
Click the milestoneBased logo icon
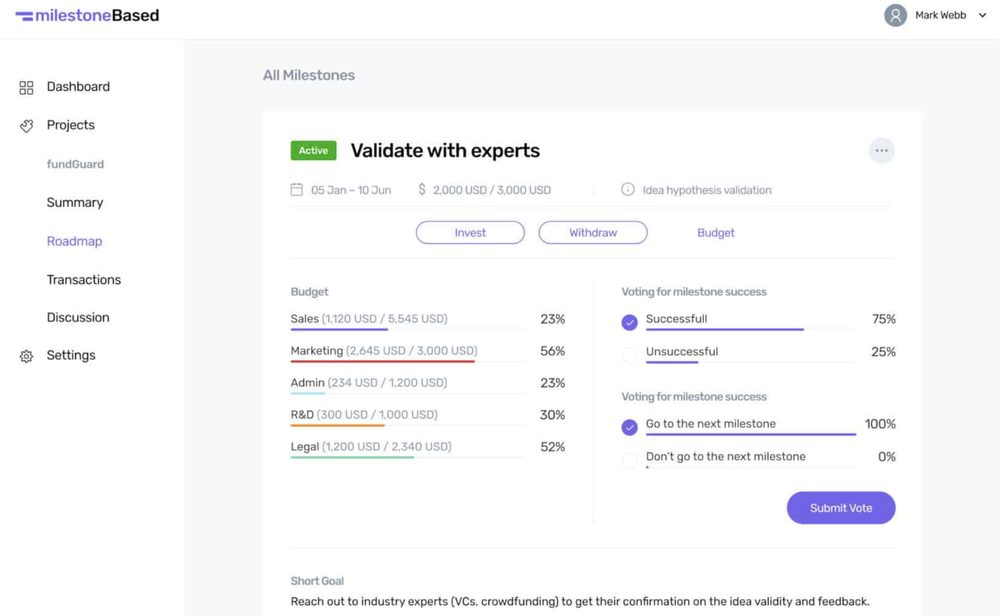tap(24, 15)
